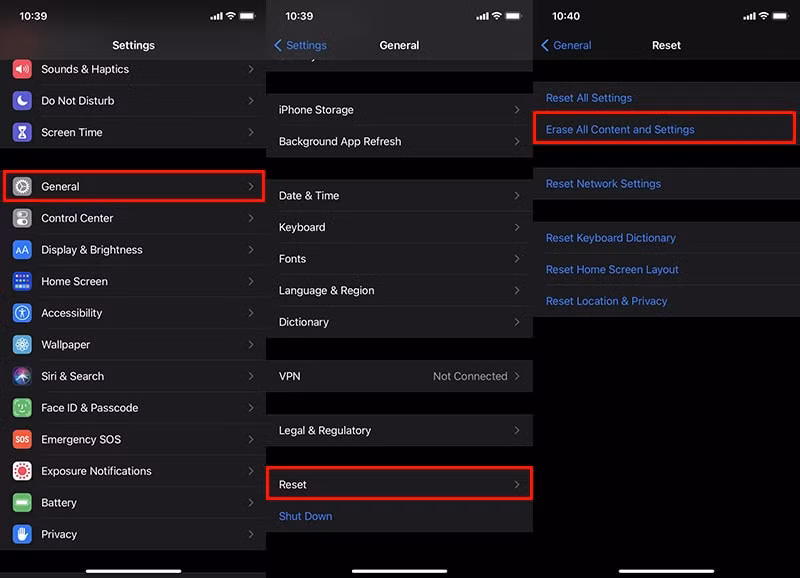Open the Reset row in General

399,484
